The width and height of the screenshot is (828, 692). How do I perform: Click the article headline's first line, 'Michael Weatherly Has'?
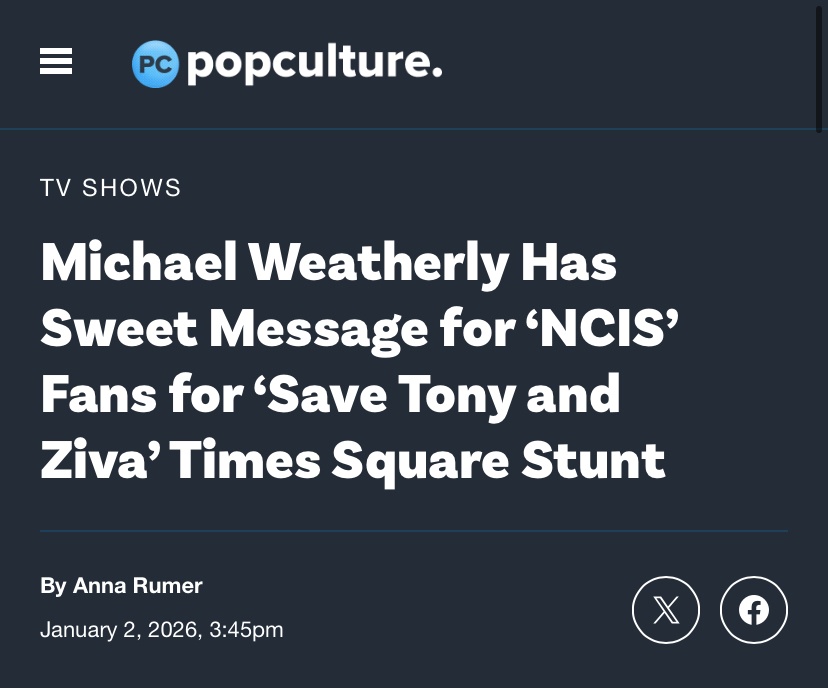[328, 263]
